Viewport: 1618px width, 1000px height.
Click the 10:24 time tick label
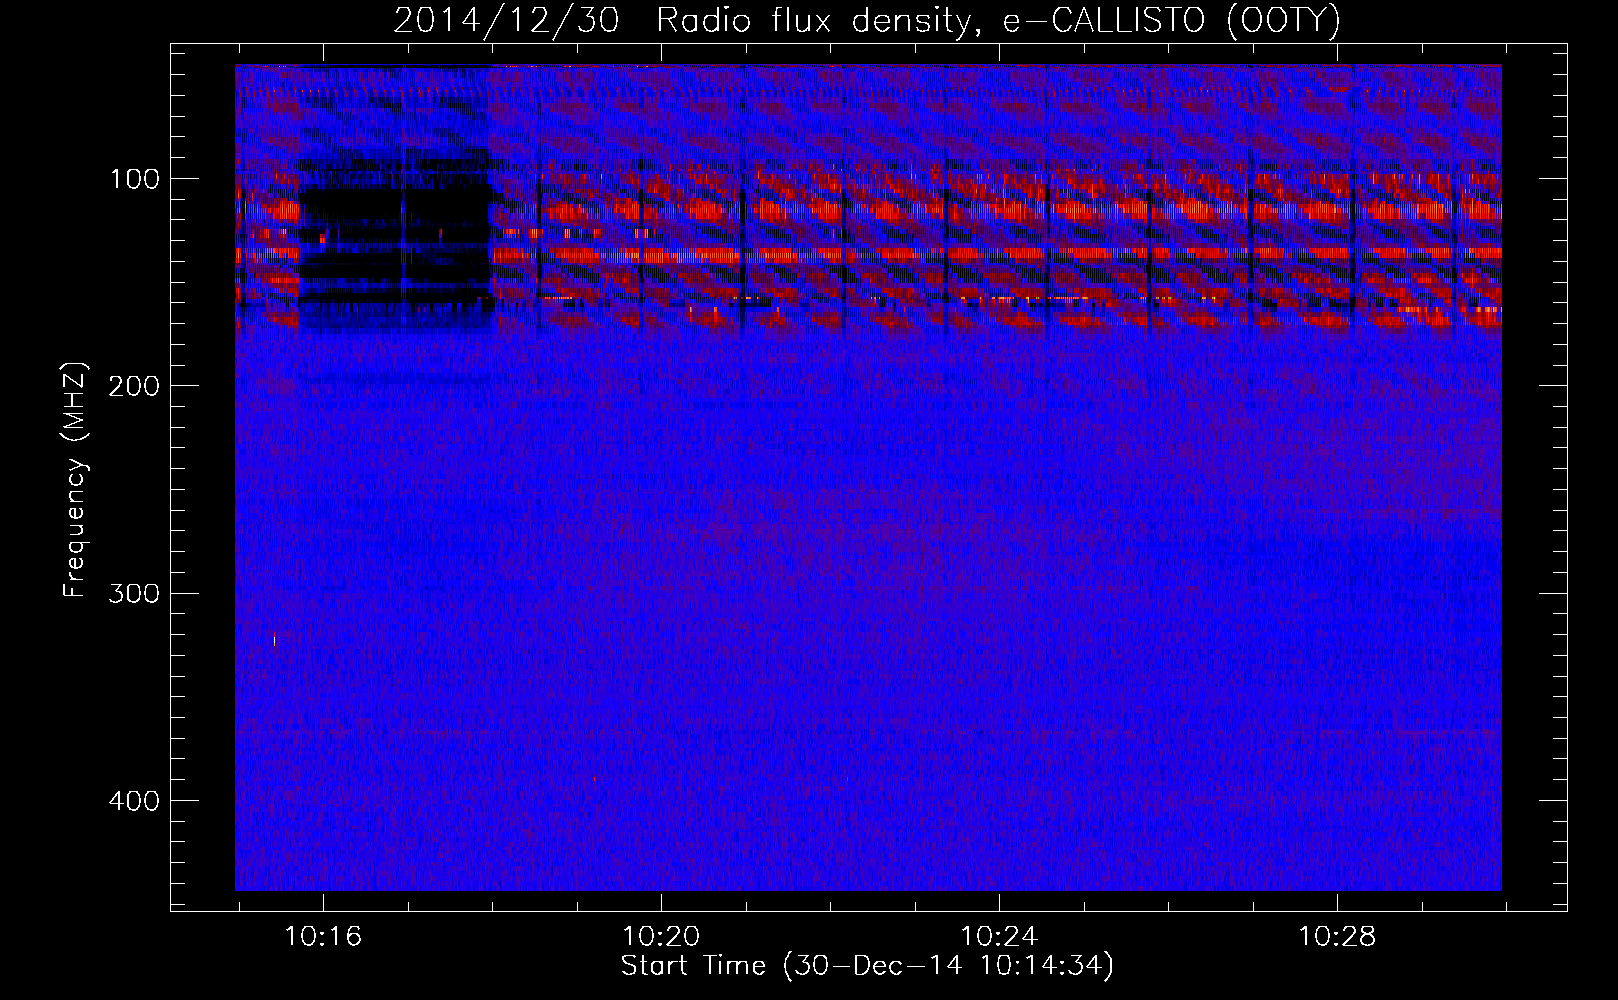pyautogui.click(x=999, y=937)
